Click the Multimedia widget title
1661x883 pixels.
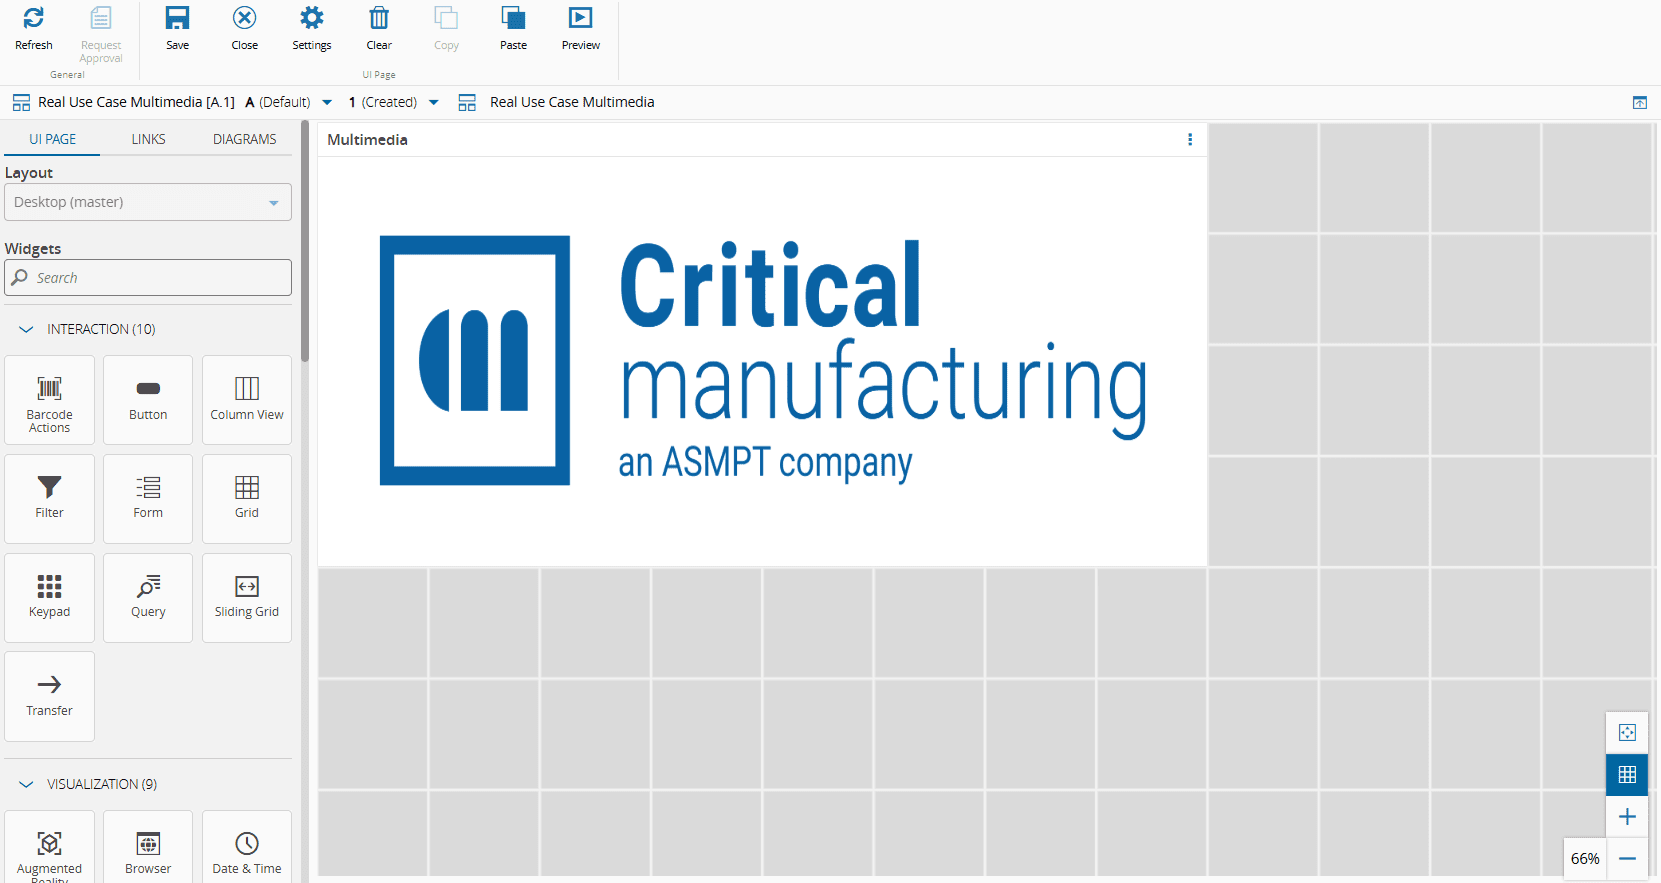point(367,140)
